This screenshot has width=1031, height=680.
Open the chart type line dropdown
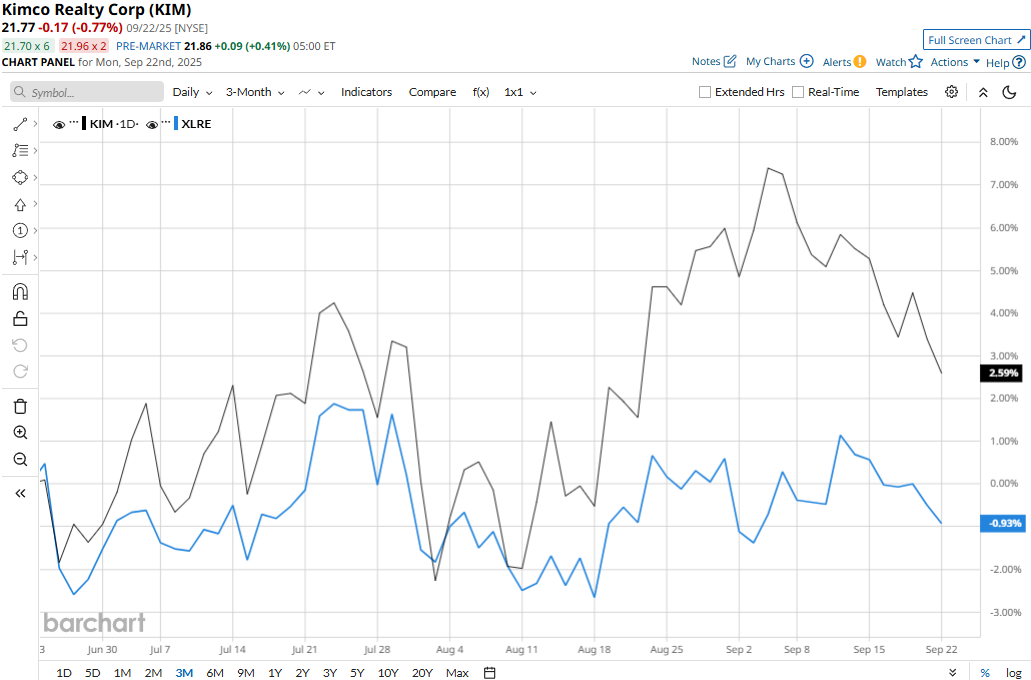pos(312,92)
